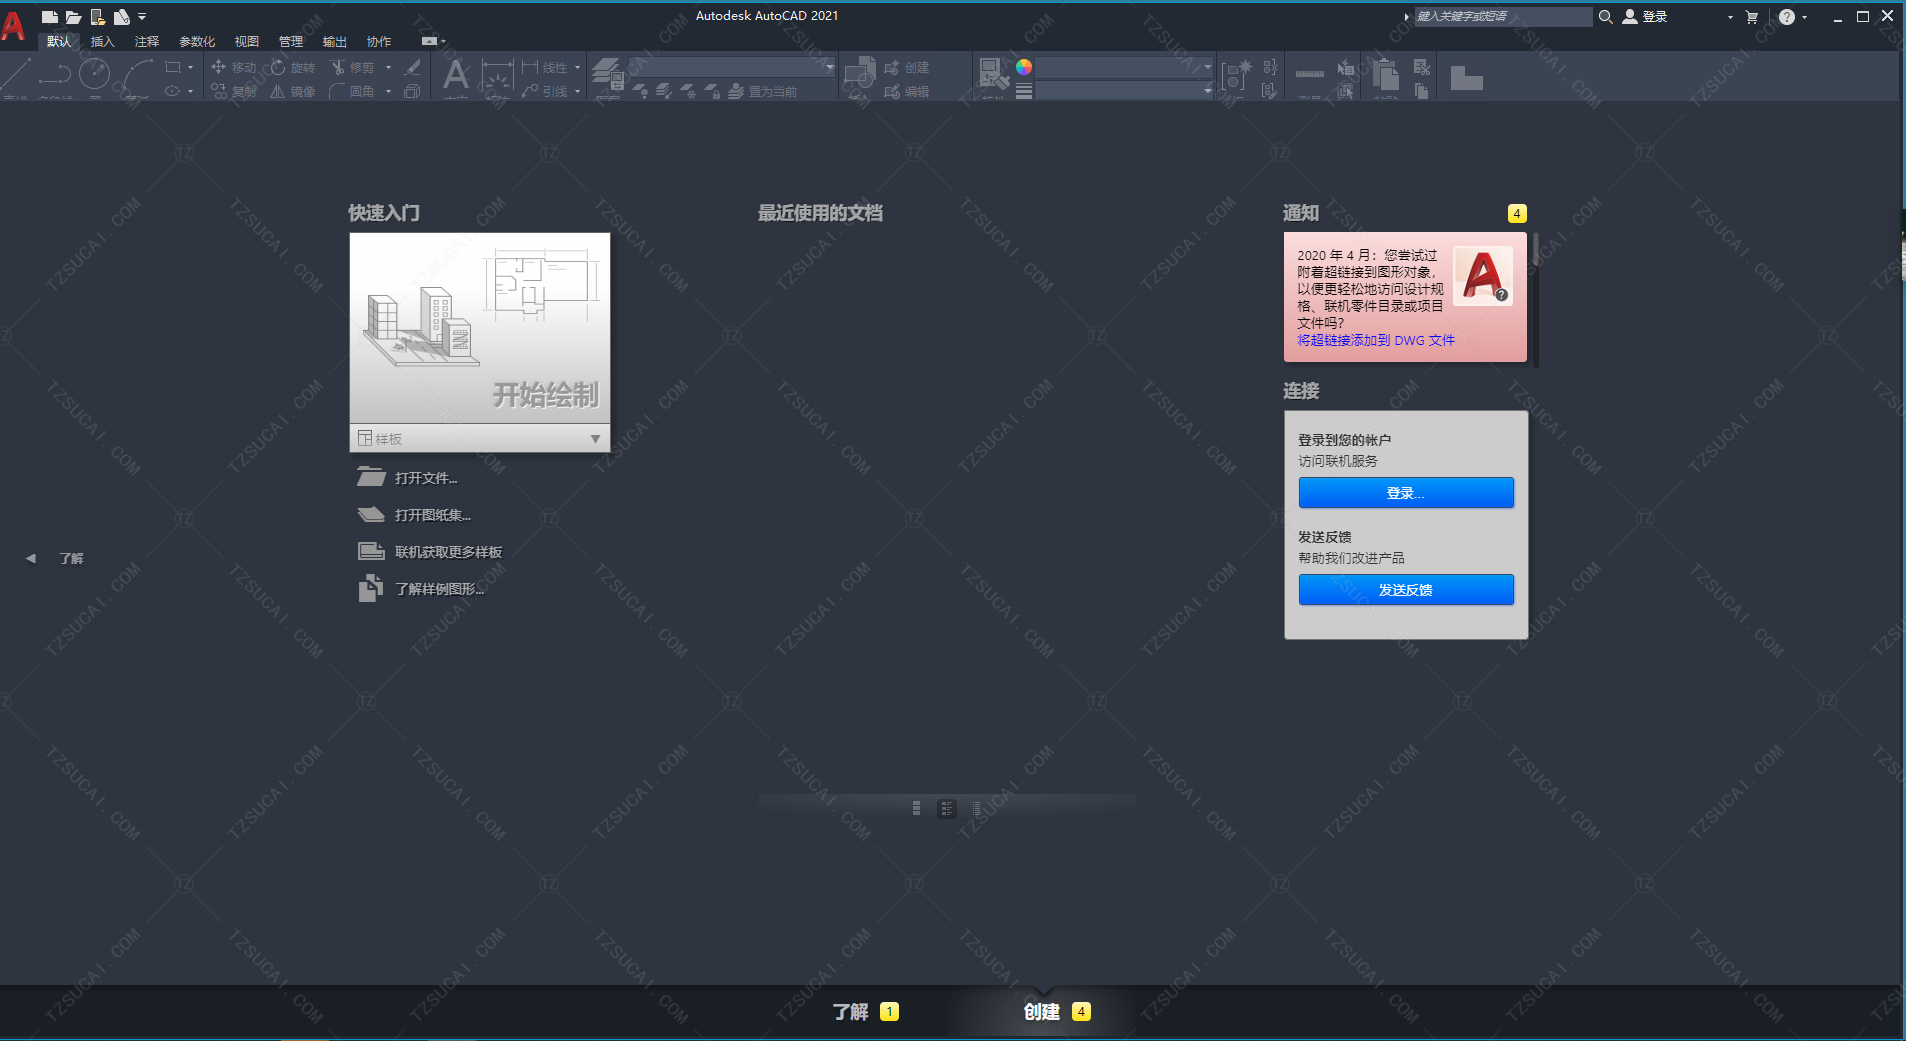Screen dimensions: 1906x1041
Task: Click the Linear (线性) dimension tool
Action: point(545,68)
